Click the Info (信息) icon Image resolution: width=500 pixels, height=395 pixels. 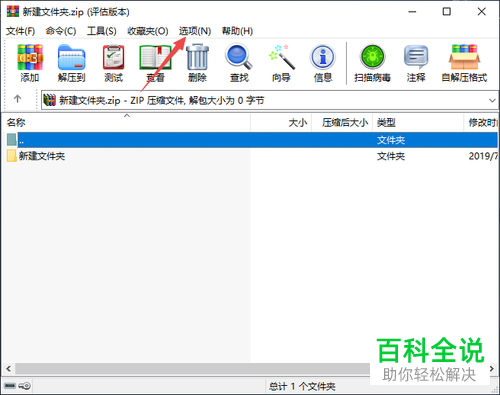(x=323, y=57)
